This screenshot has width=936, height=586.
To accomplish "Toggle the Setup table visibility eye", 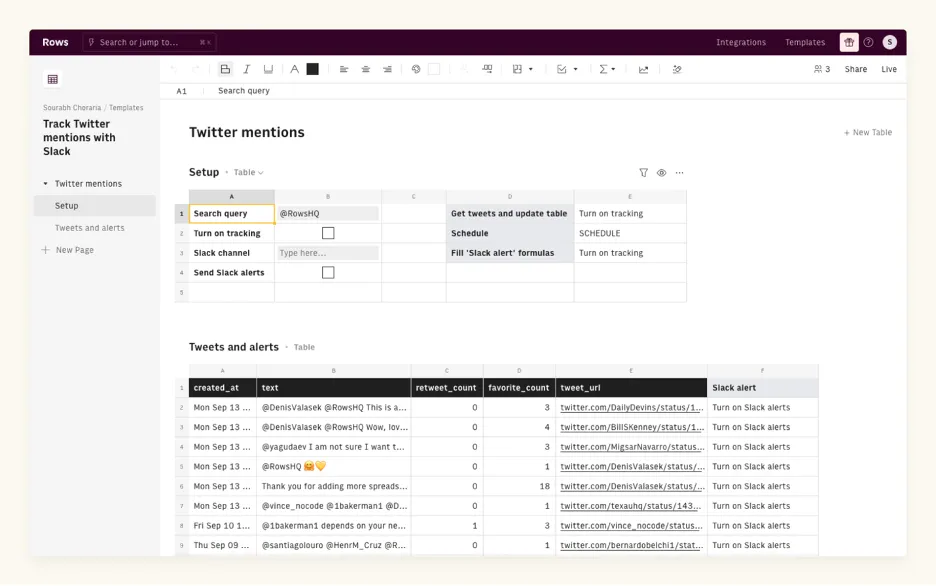I will coord(661,172).
